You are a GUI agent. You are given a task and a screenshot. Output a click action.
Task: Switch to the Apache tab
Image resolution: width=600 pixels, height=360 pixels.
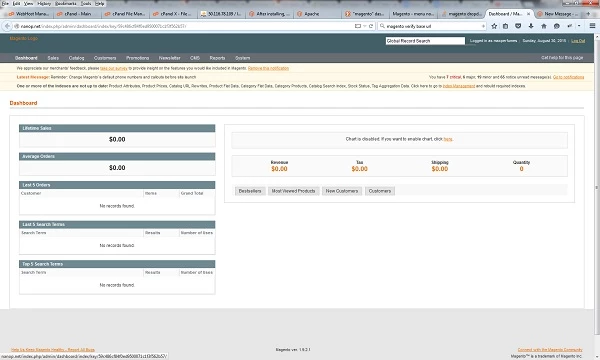[318, 14]
